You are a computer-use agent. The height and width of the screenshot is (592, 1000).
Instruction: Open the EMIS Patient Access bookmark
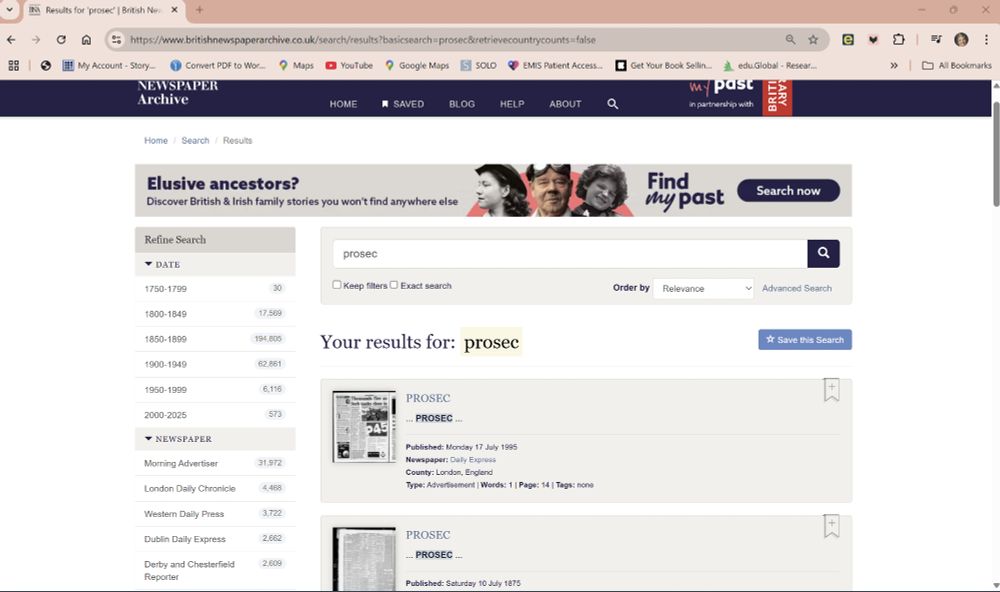[x=555, y=65]
